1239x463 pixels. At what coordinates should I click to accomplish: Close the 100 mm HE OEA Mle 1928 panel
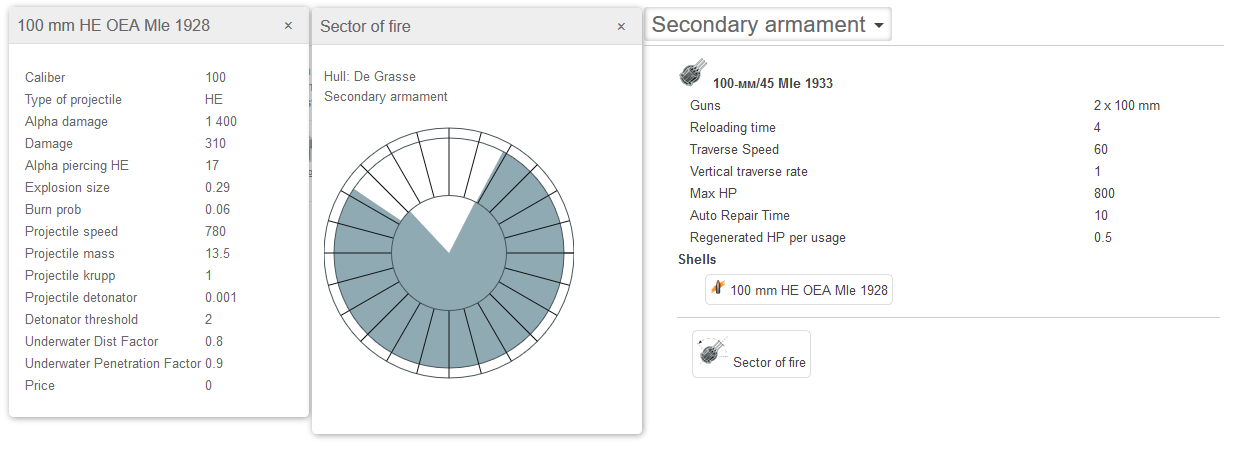[288, 26]
